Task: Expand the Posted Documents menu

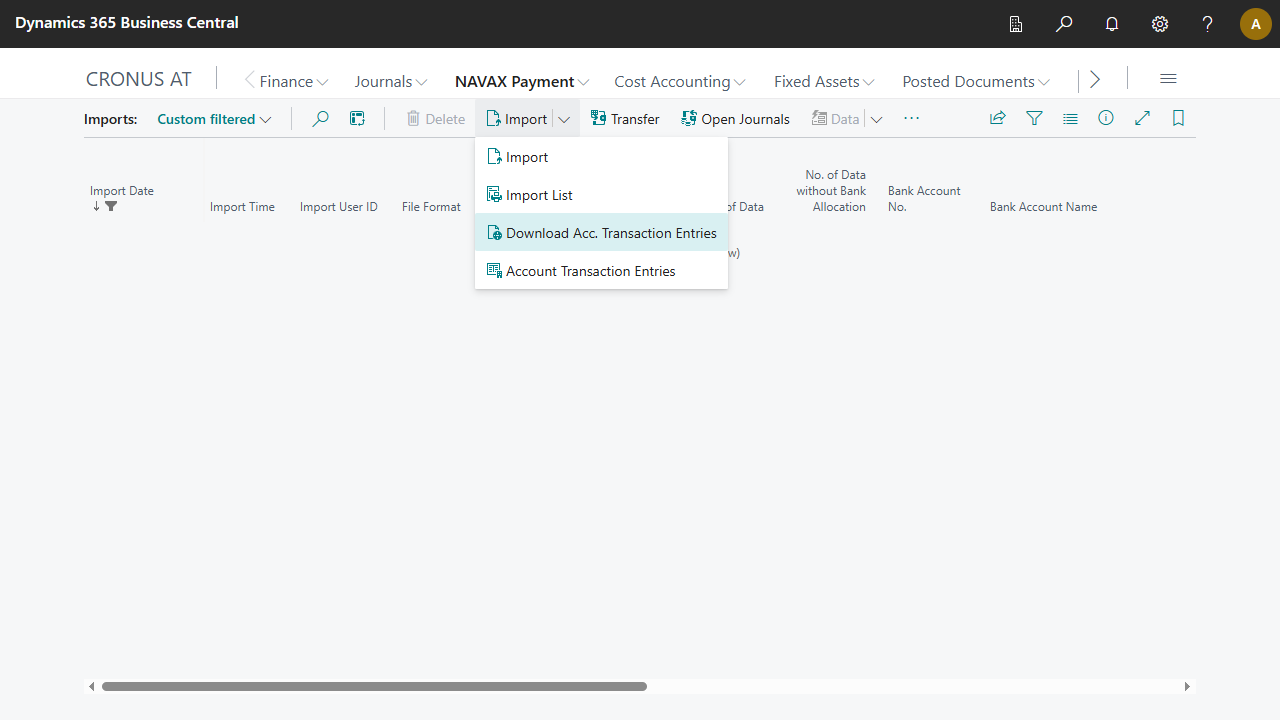Action: point(976,82)
